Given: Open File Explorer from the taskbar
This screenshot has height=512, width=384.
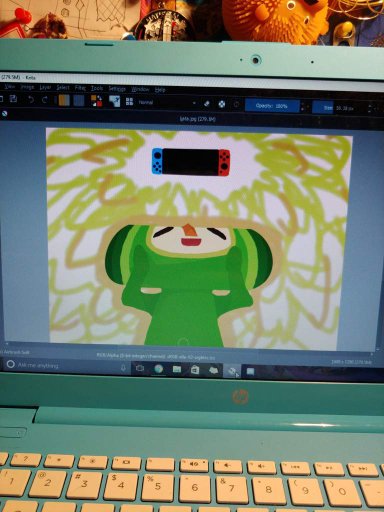Looking at the screenshot, I should [177, 369].
